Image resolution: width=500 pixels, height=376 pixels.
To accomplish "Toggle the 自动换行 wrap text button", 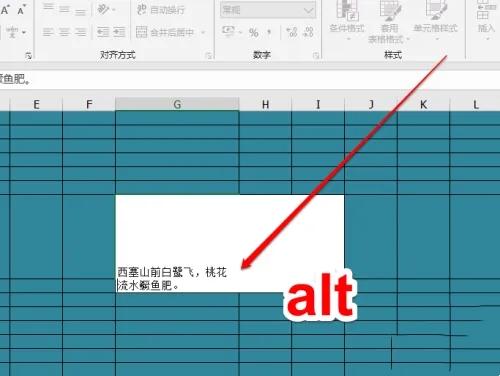I will (x=161, y=9).
